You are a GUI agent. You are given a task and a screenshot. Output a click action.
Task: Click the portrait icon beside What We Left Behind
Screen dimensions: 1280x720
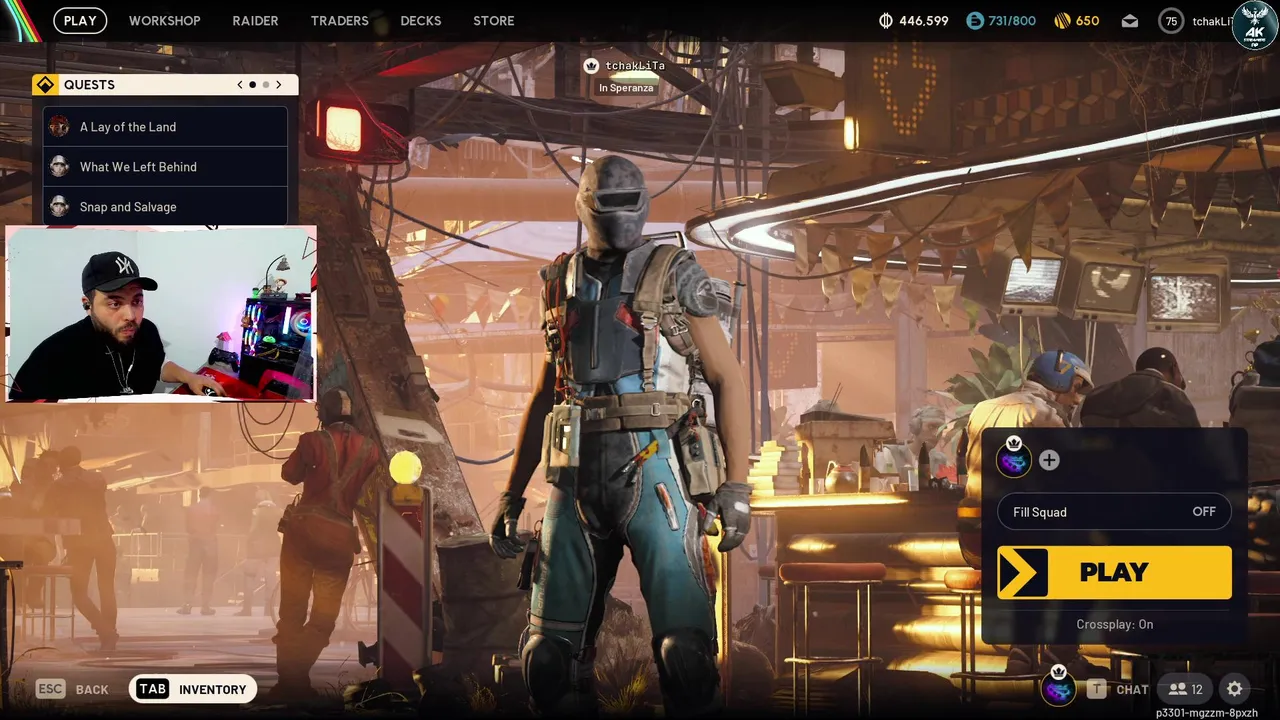pos(59,166)
